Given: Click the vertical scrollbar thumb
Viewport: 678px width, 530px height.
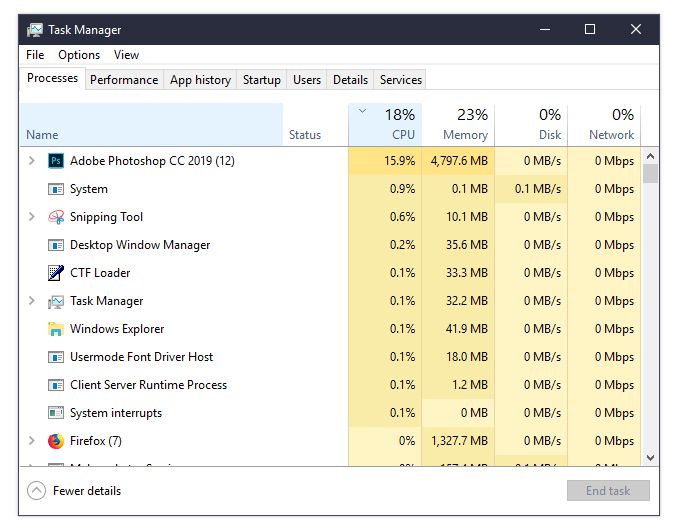Looking at the screenshot, I should 650,173.
